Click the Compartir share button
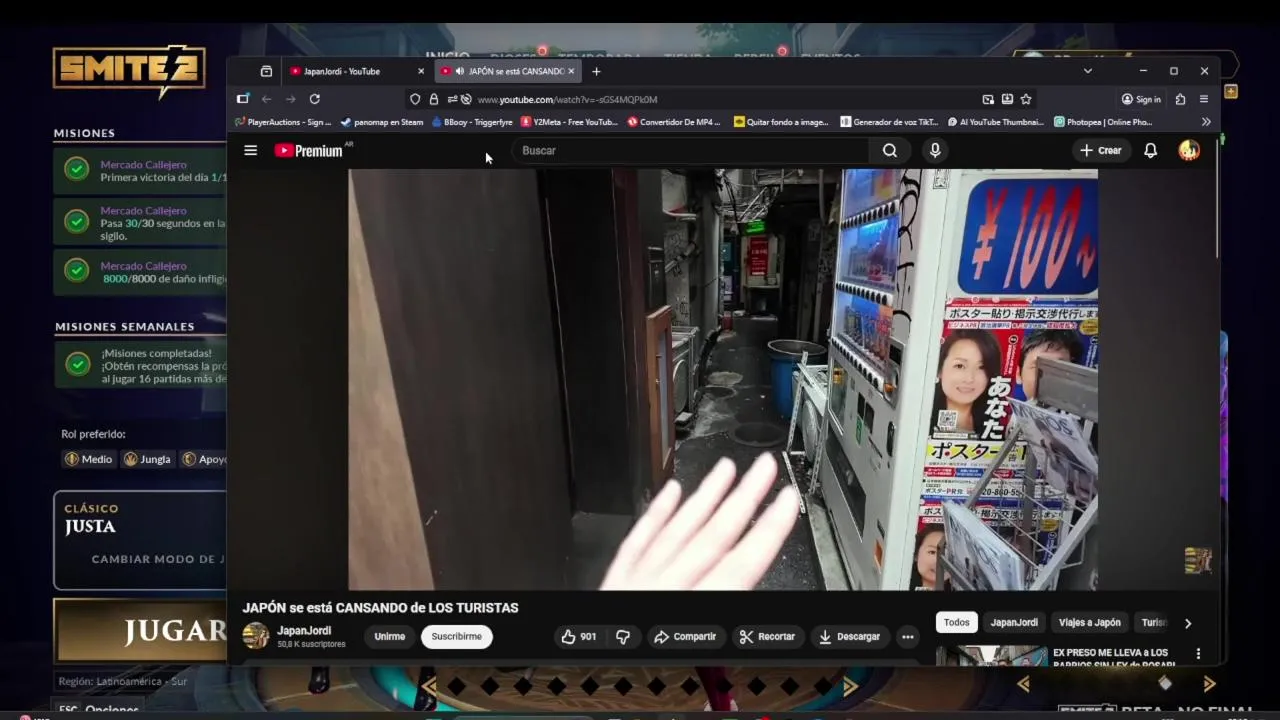The height and width of the screenshot is (720, 1280). (685, 636)
